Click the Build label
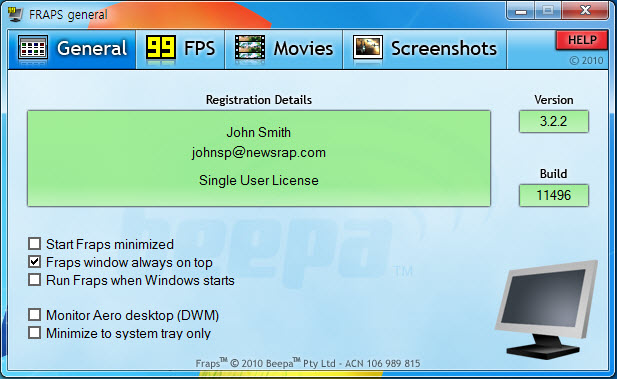The width and height of the screenshot is (617, 379). (554, 174)
